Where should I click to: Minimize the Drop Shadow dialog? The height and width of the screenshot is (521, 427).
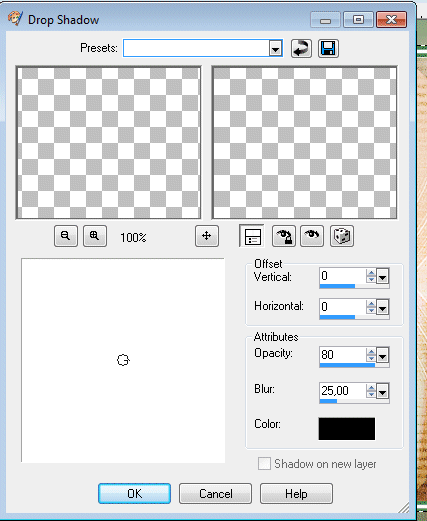click(325, 20)
